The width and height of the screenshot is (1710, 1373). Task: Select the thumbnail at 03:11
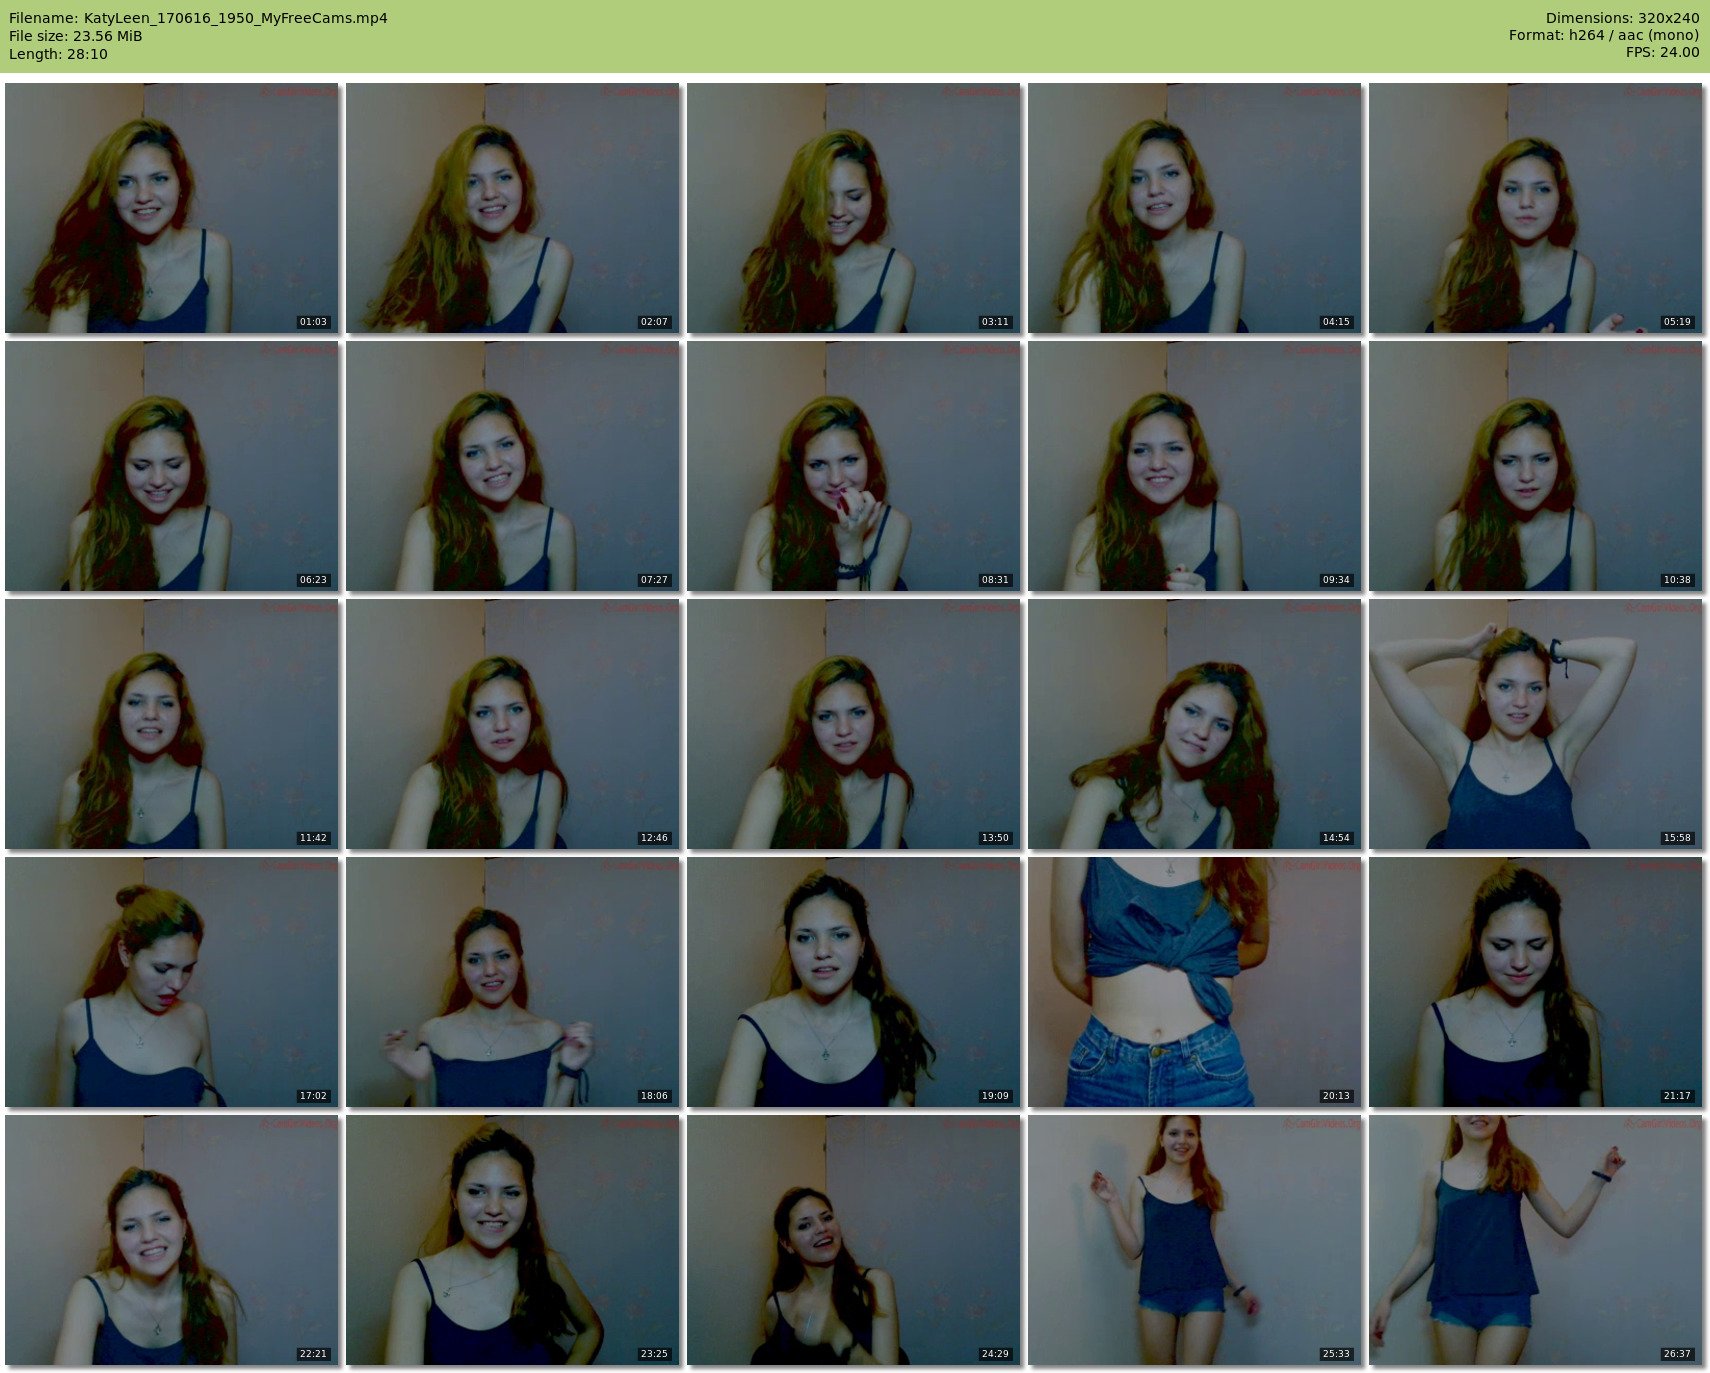tap(853, 207)
